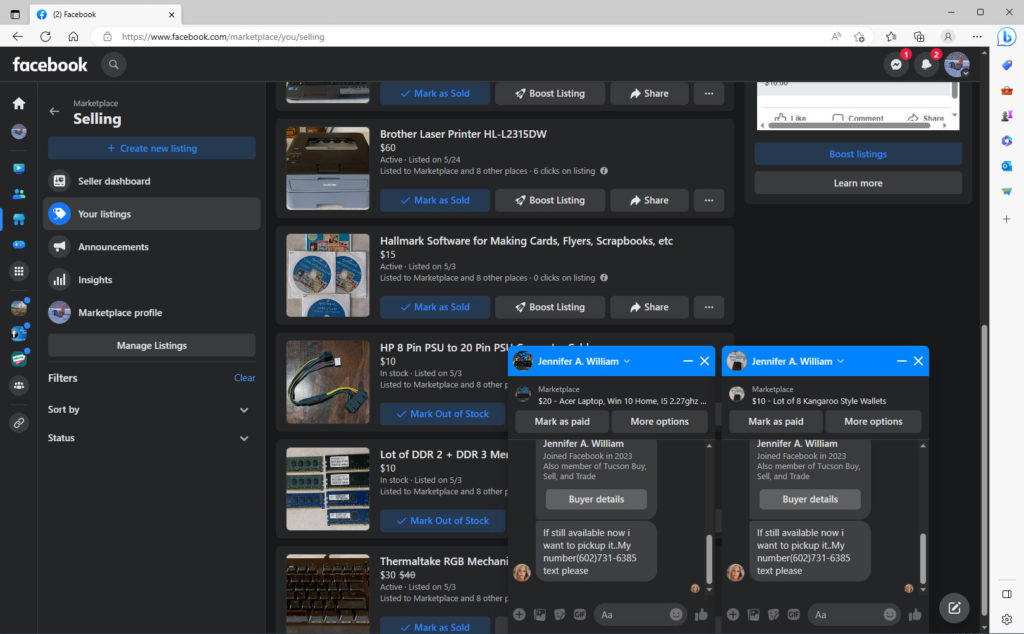Go to Facebook Home icon in sidebar

pos(19,103)
